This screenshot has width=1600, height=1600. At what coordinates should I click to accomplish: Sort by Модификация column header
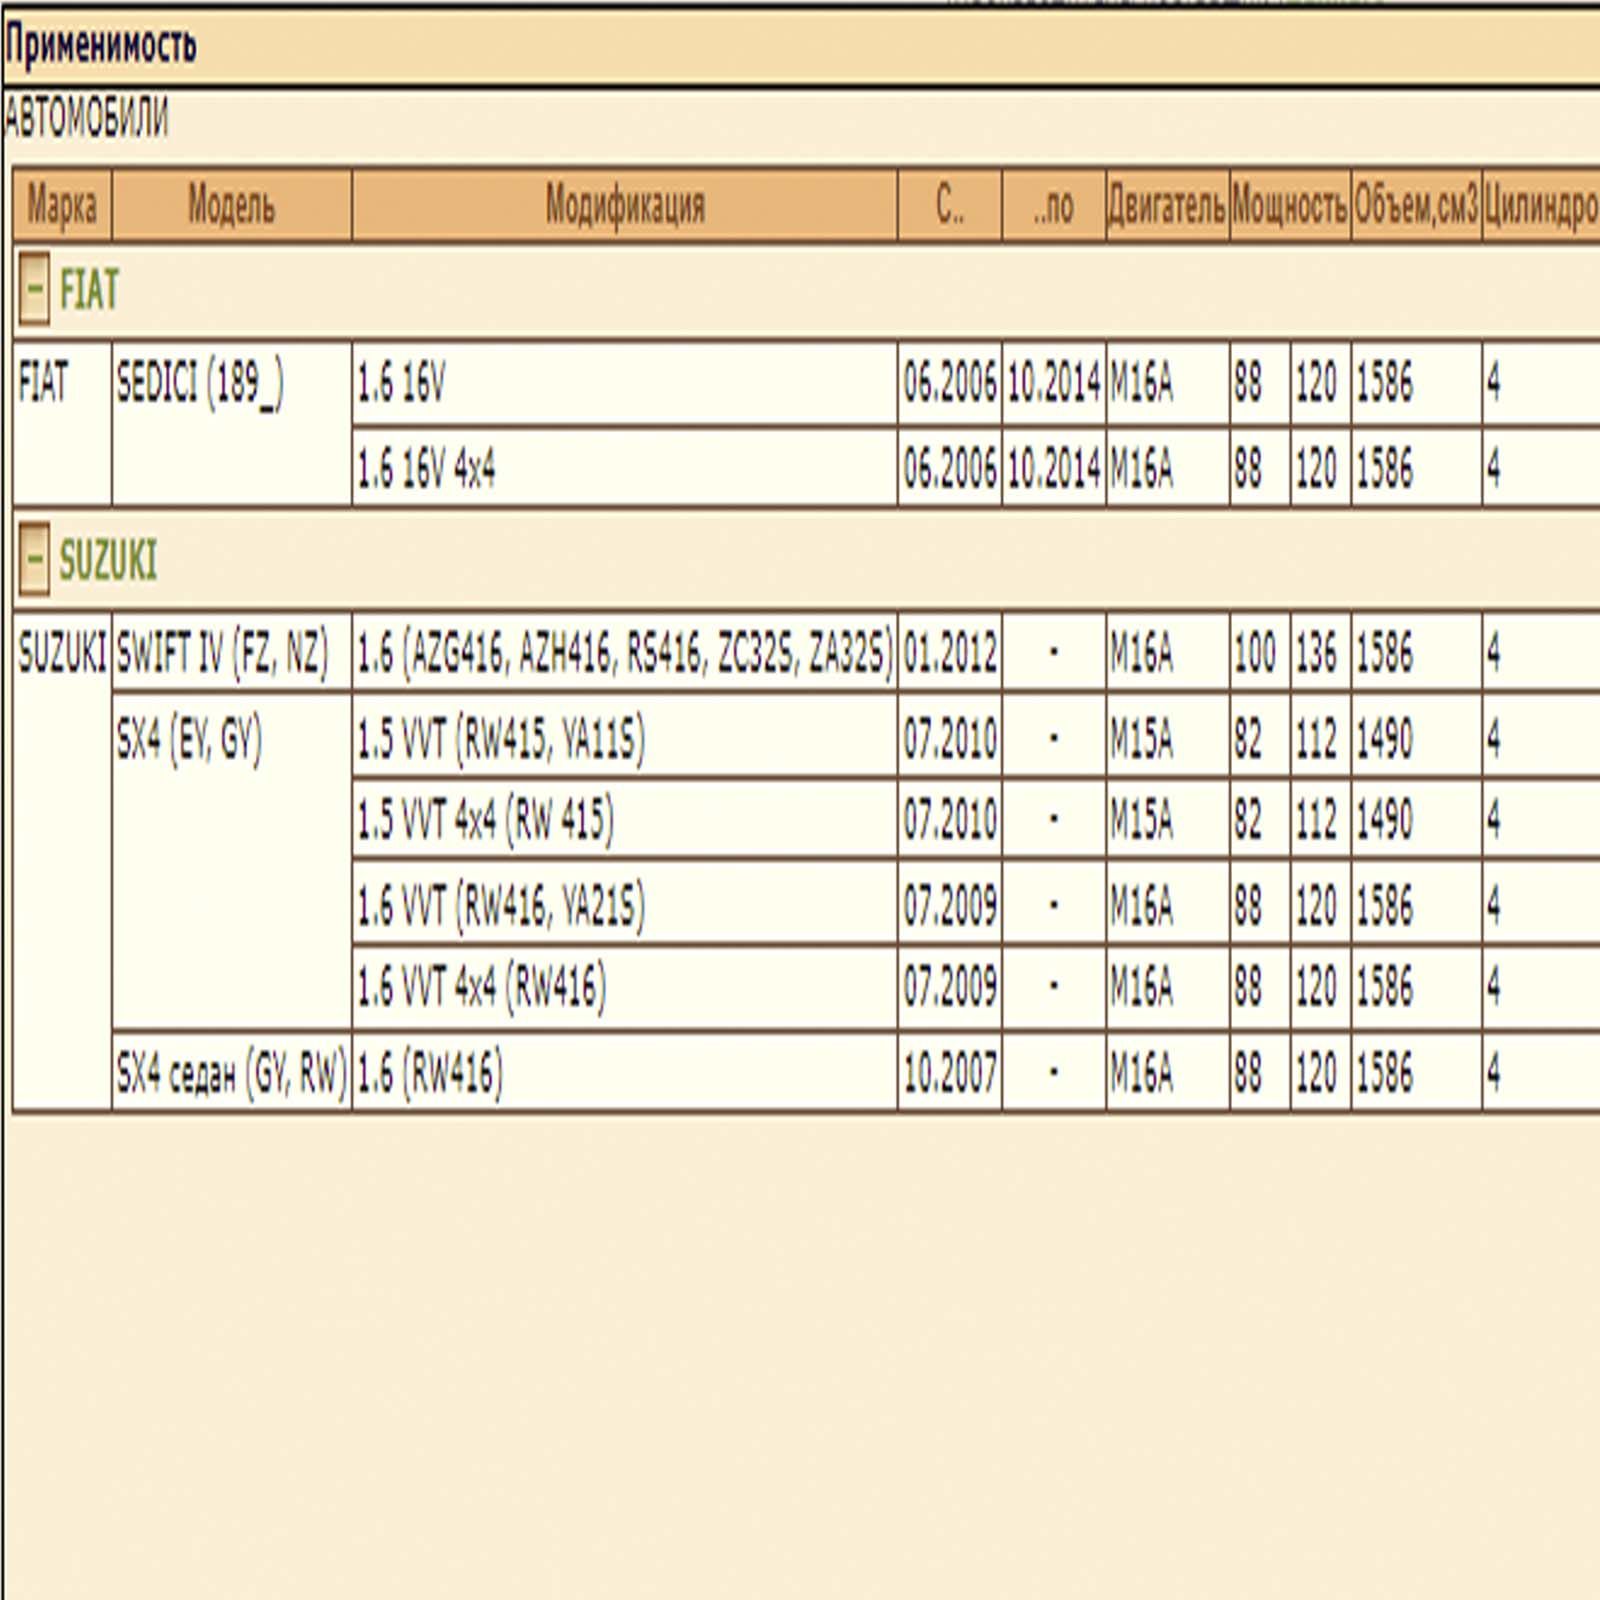click(x=625, y=205)
